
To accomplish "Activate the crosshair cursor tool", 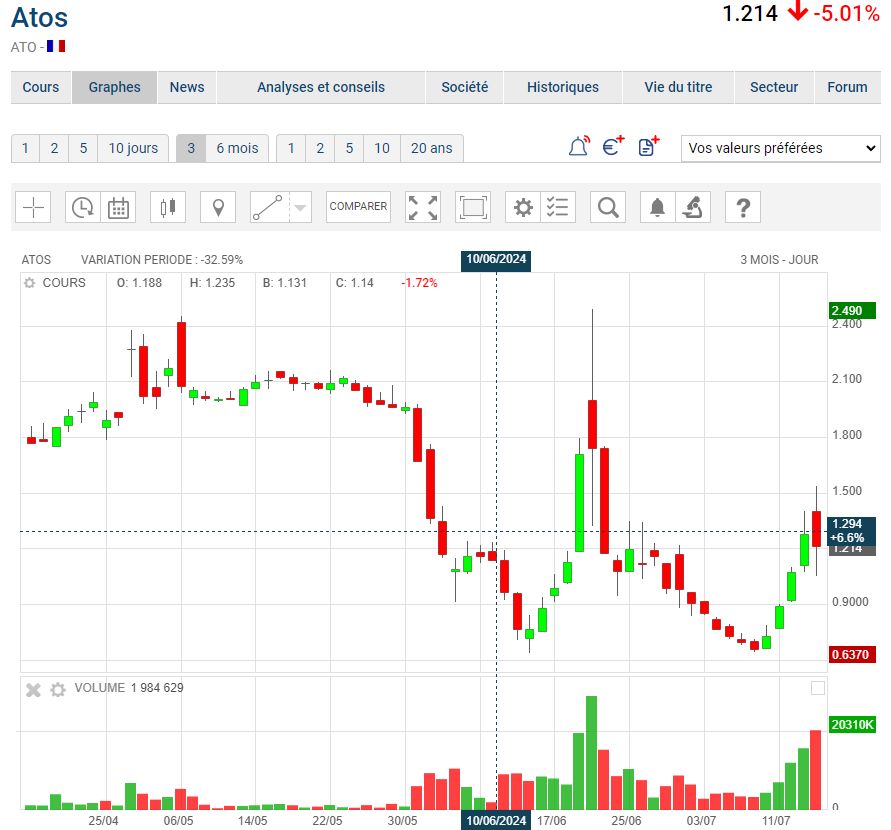I will click(x=34, y=207).
